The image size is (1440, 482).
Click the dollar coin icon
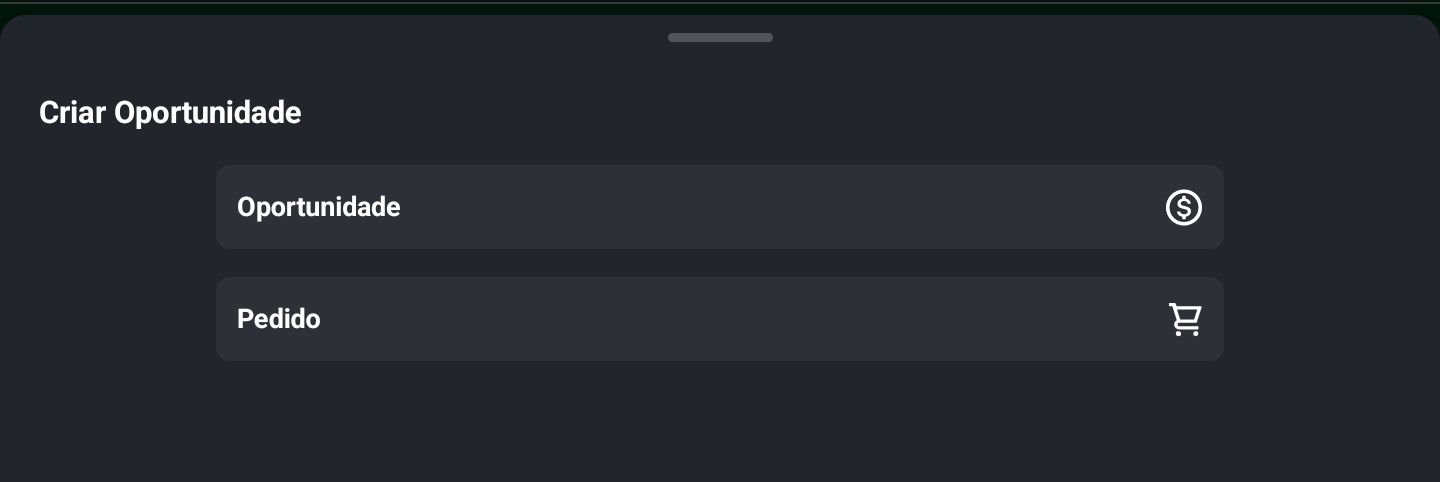[1184, 207]
